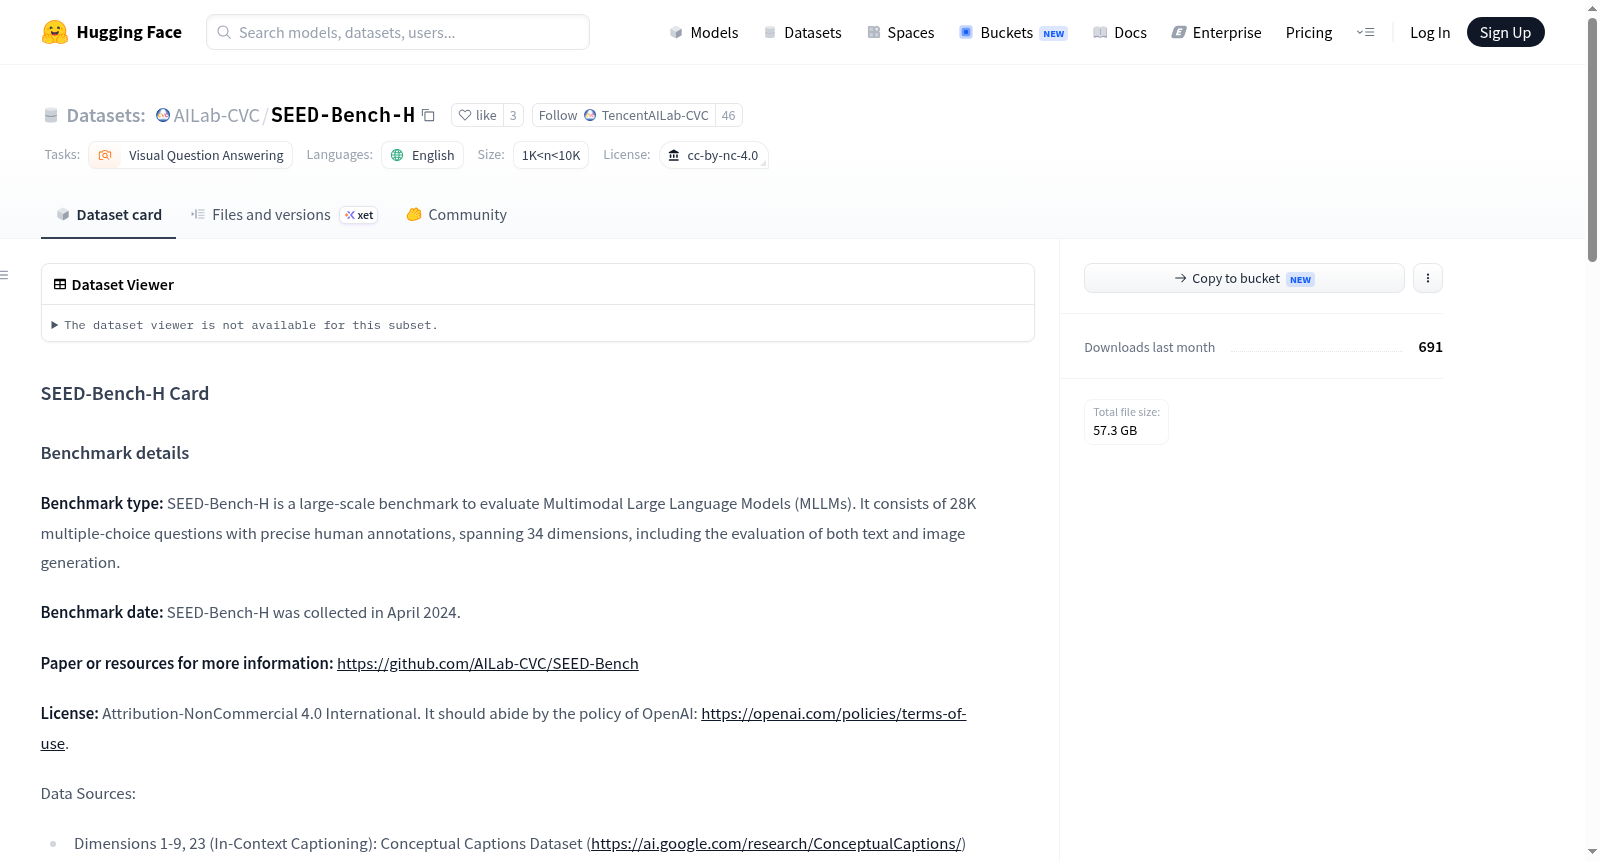Open the GitHub SEED-Bench repository link
This screenshot has height=861, width=1600.
(x=488, y=663)
